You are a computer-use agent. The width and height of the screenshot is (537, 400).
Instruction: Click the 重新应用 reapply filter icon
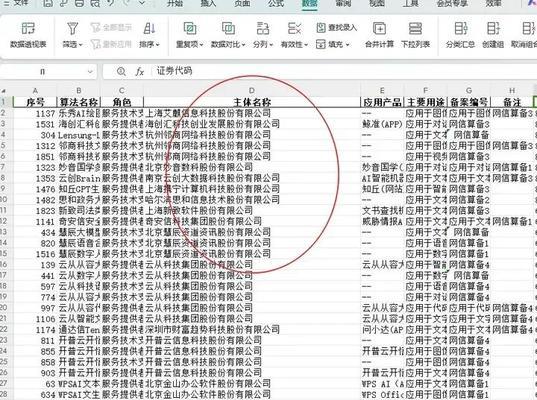(96, 44)
